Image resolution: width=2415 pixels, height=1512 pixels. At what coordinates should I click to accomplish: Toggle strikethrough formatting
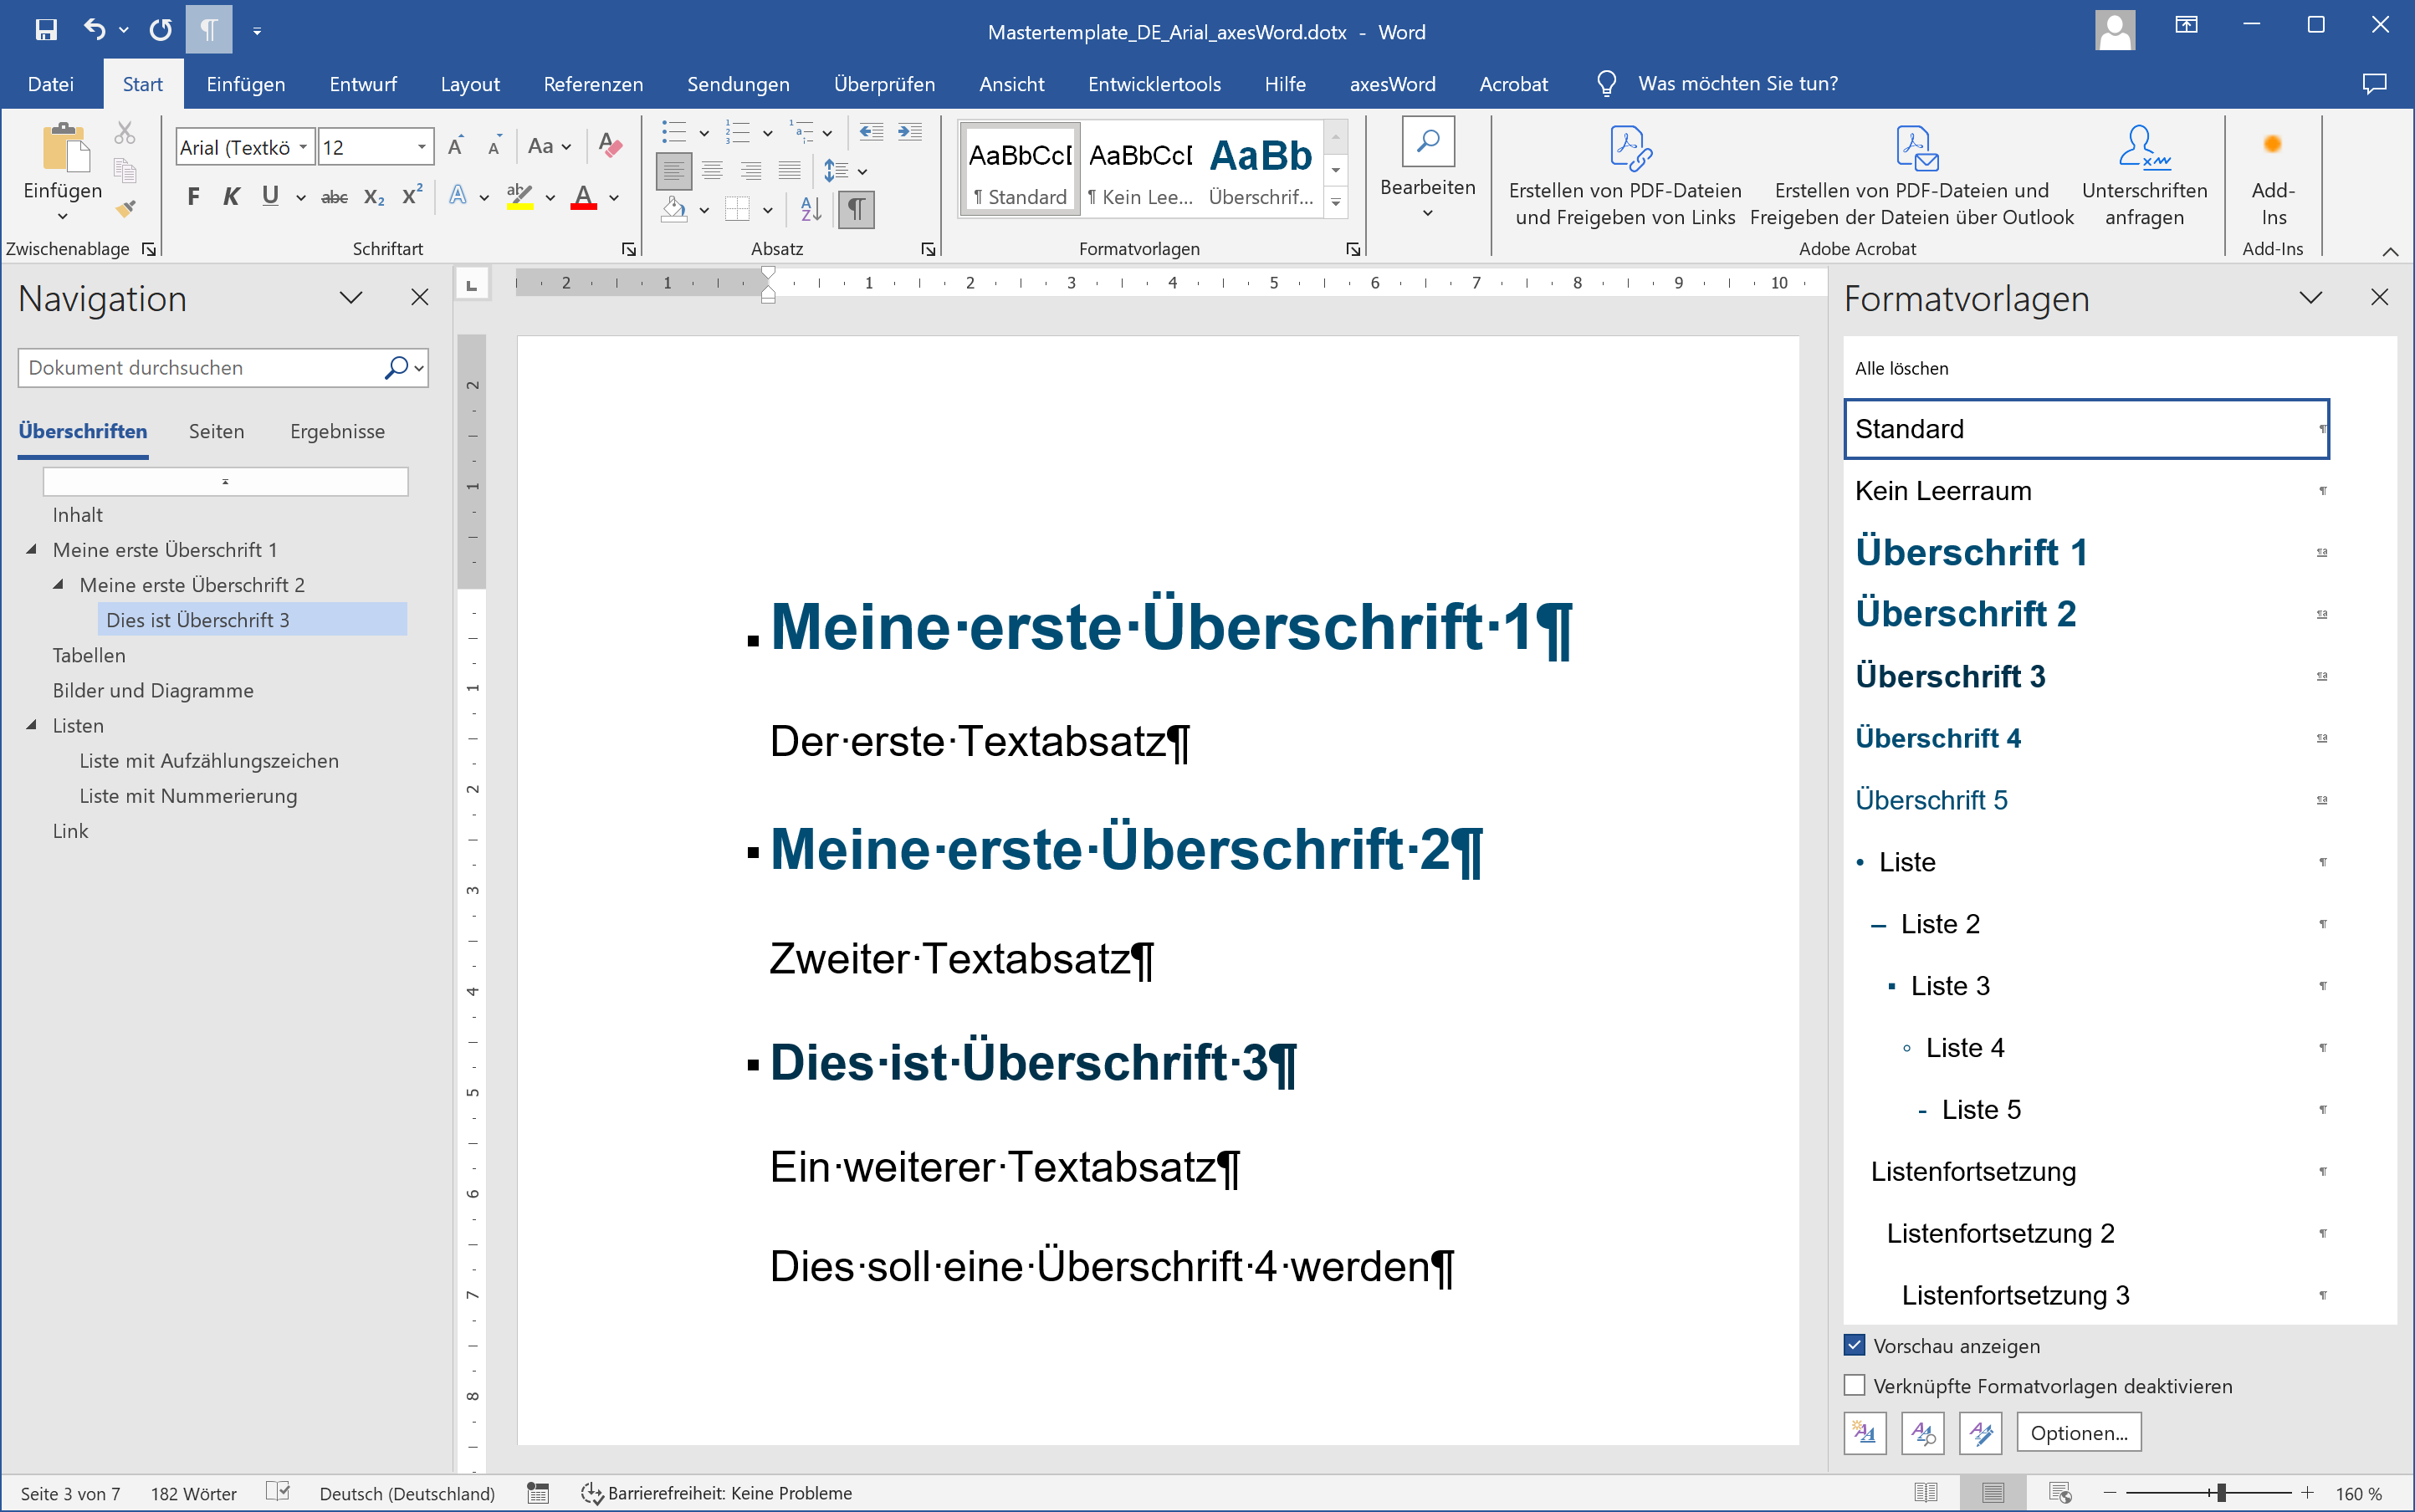click(x=334, y=197)
